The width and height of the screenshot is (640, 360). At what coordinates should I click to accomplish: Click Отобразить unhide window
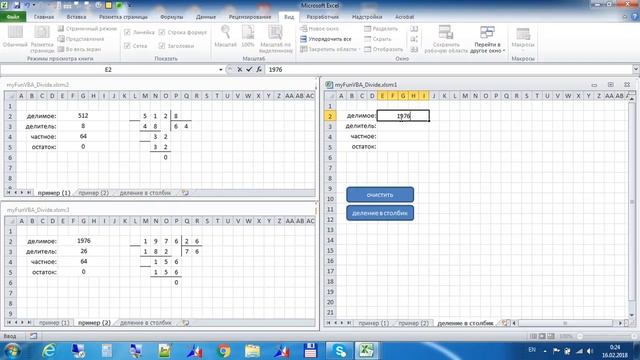click(x=383, y=49)
